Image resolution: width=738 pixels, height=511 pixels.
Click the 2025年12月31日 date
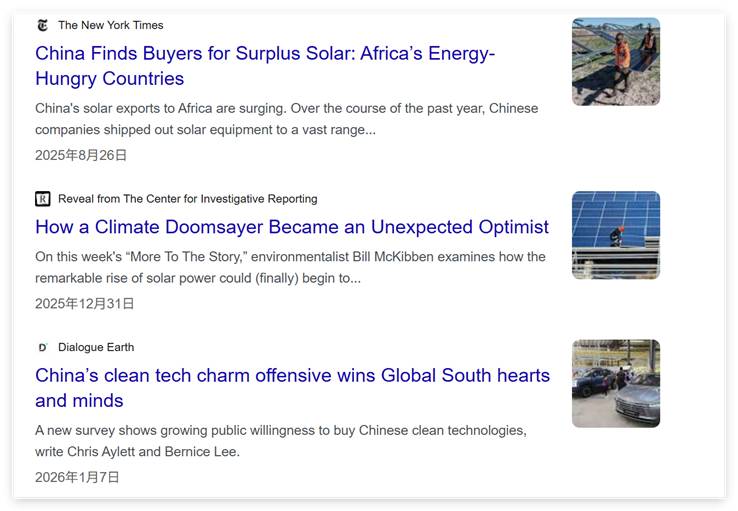tap(85, 303)
